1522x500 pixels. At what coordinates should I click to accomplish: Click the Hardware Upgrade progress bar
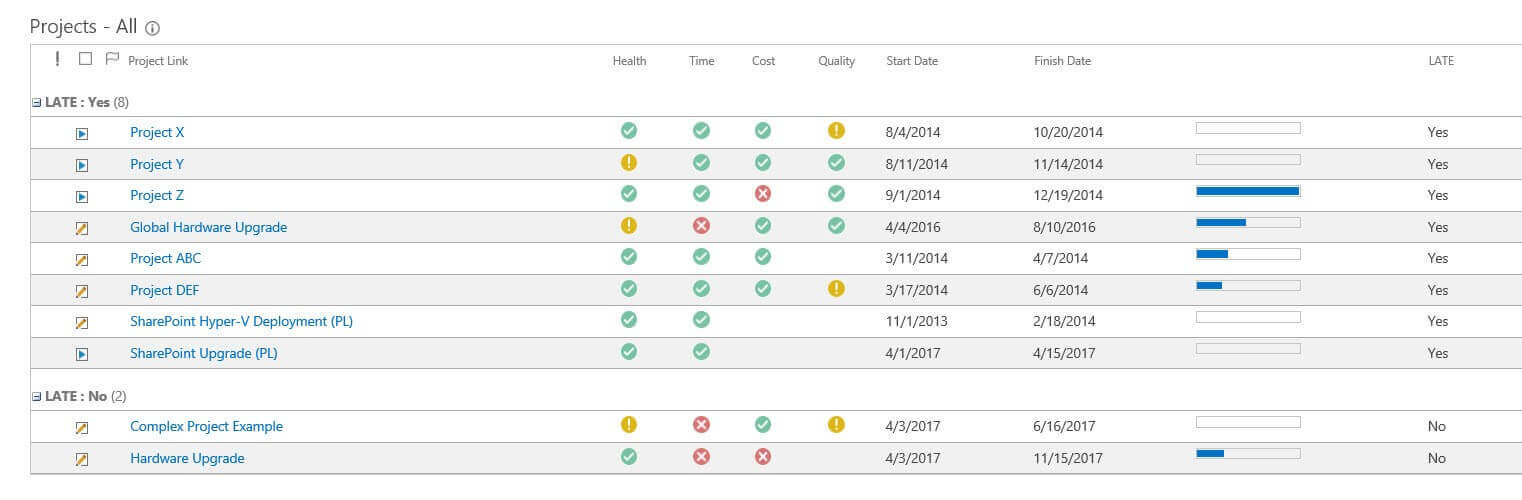pos(1248,453)
